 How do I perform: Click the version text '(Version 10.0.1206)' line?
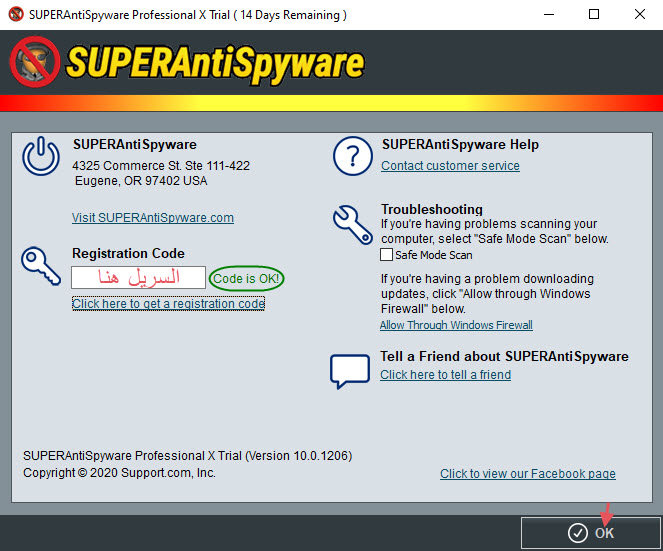(188, 456)
